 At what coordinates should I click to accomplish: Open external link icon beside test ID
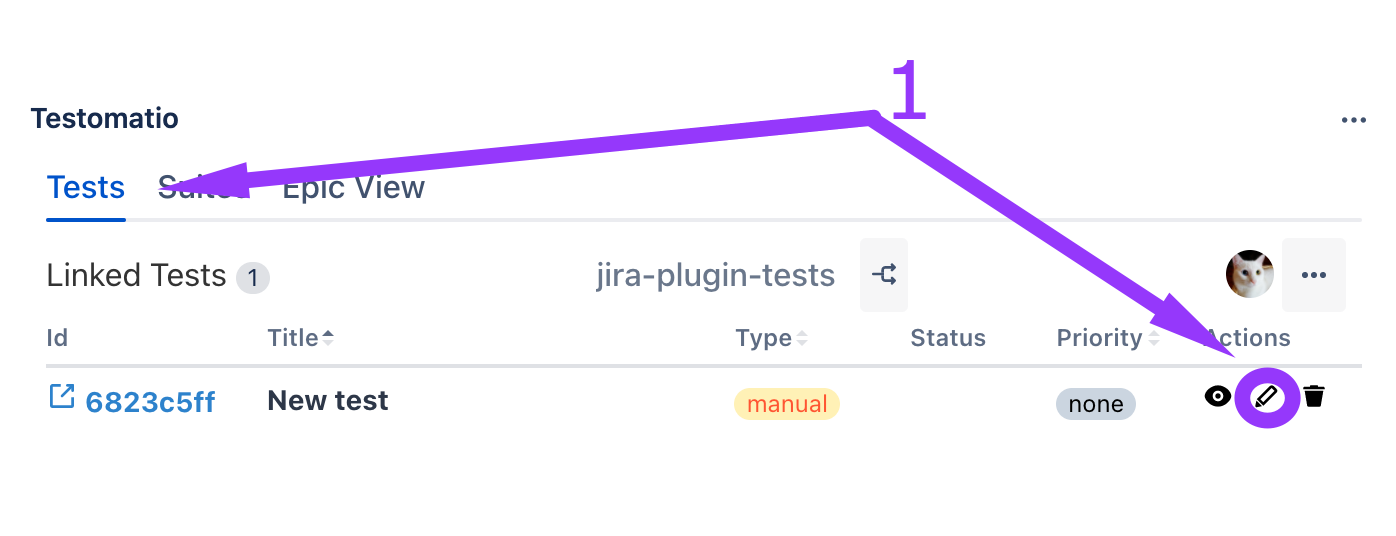click(61, 398)
